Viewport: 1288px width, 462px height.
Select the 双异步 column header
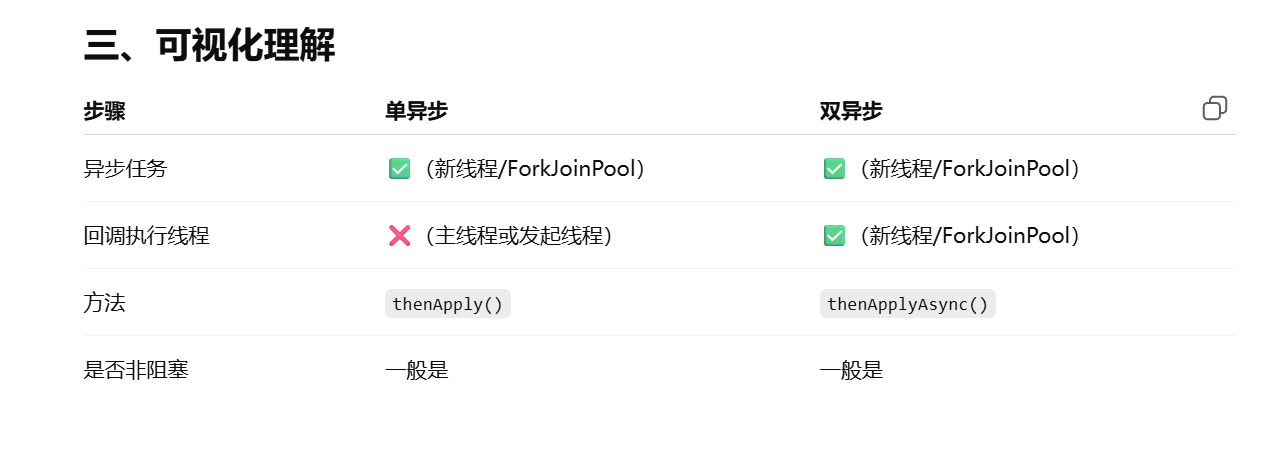point(851,112)
